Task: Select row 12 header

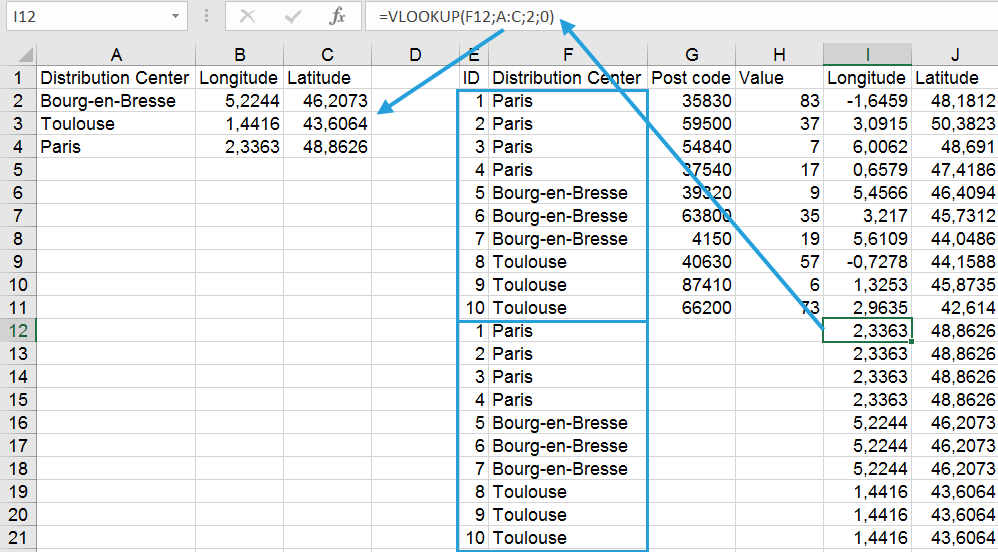Action: click(x=18, y=331)
